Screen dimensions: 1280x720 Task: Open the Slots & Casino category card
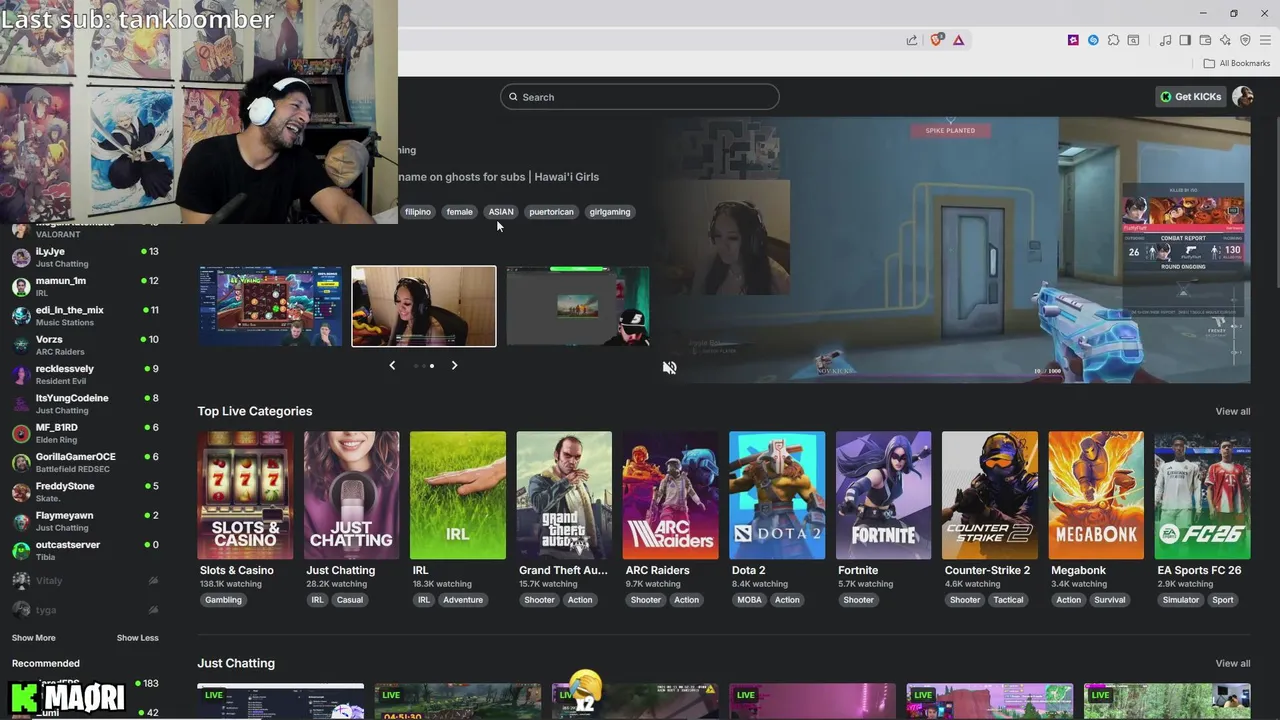coord(245,495)
